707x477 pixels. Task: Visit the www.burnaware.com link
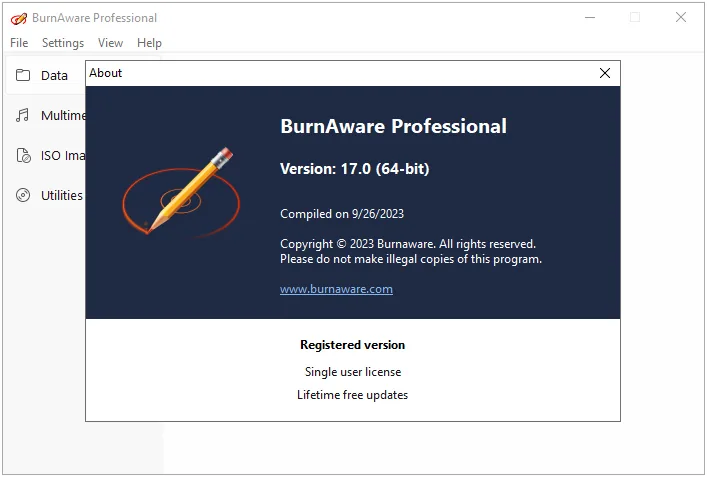pyautogui.click(x=336, y=289)
